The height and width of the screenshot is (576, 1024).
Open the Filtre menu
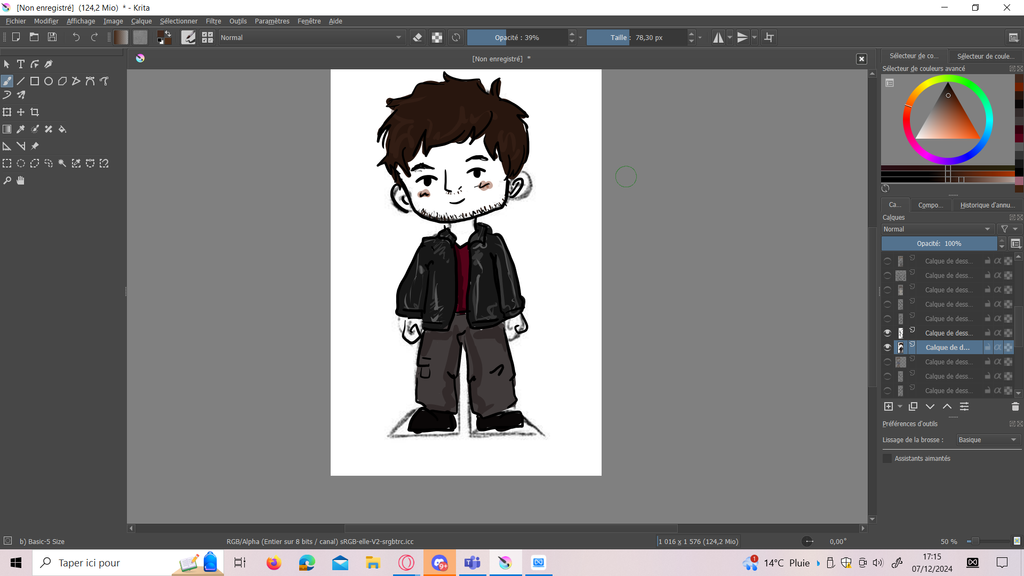pos(213,21)
